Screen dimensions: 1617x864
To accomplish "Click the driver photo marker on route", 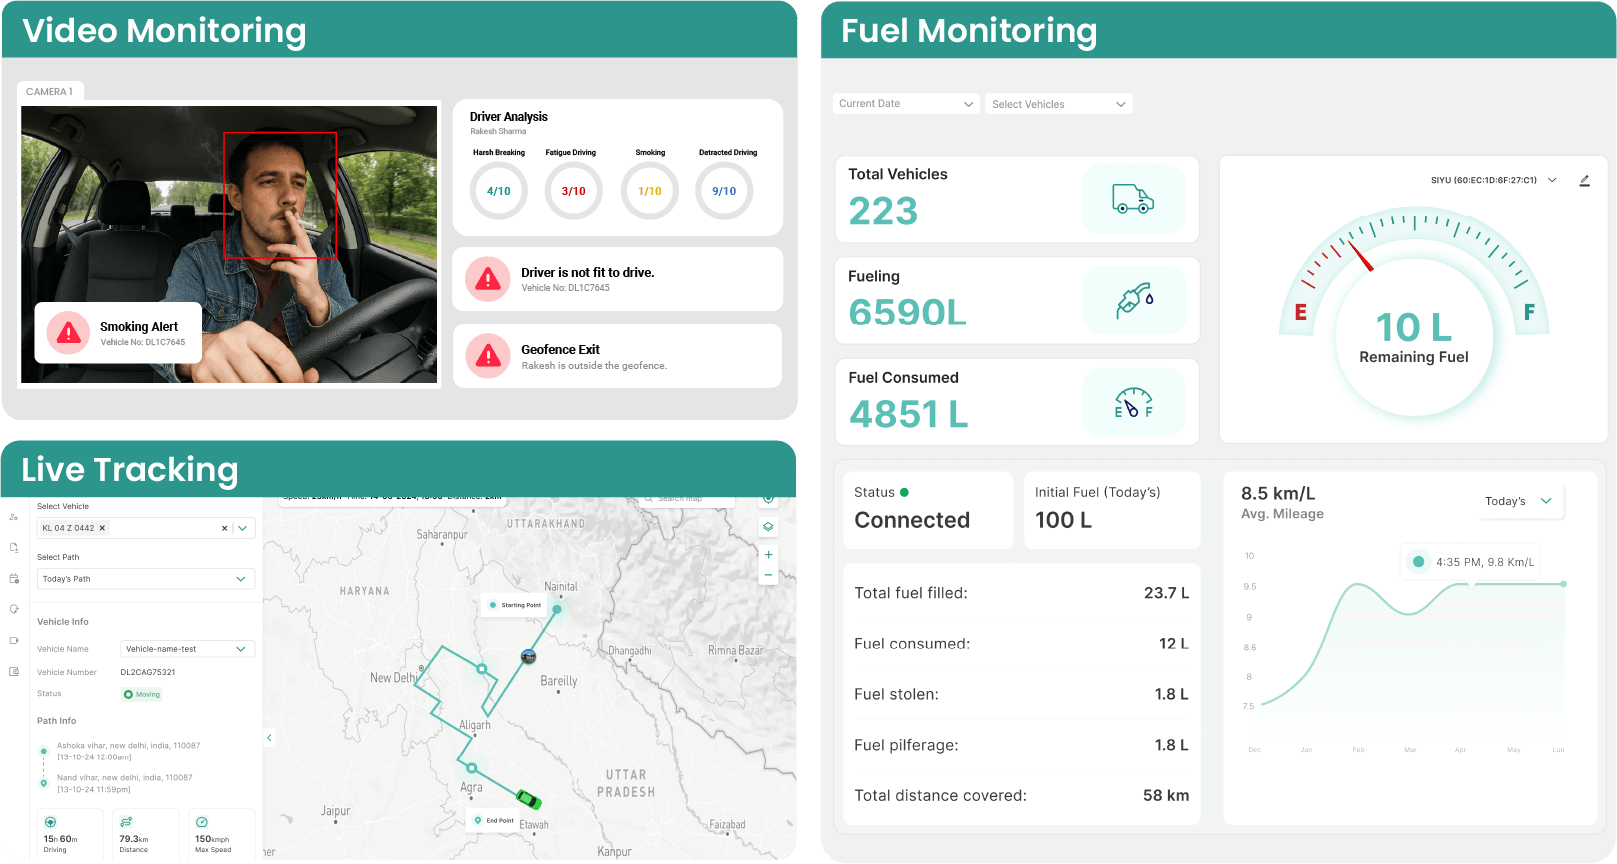I will pyautogui.click(x=529, y=656).
